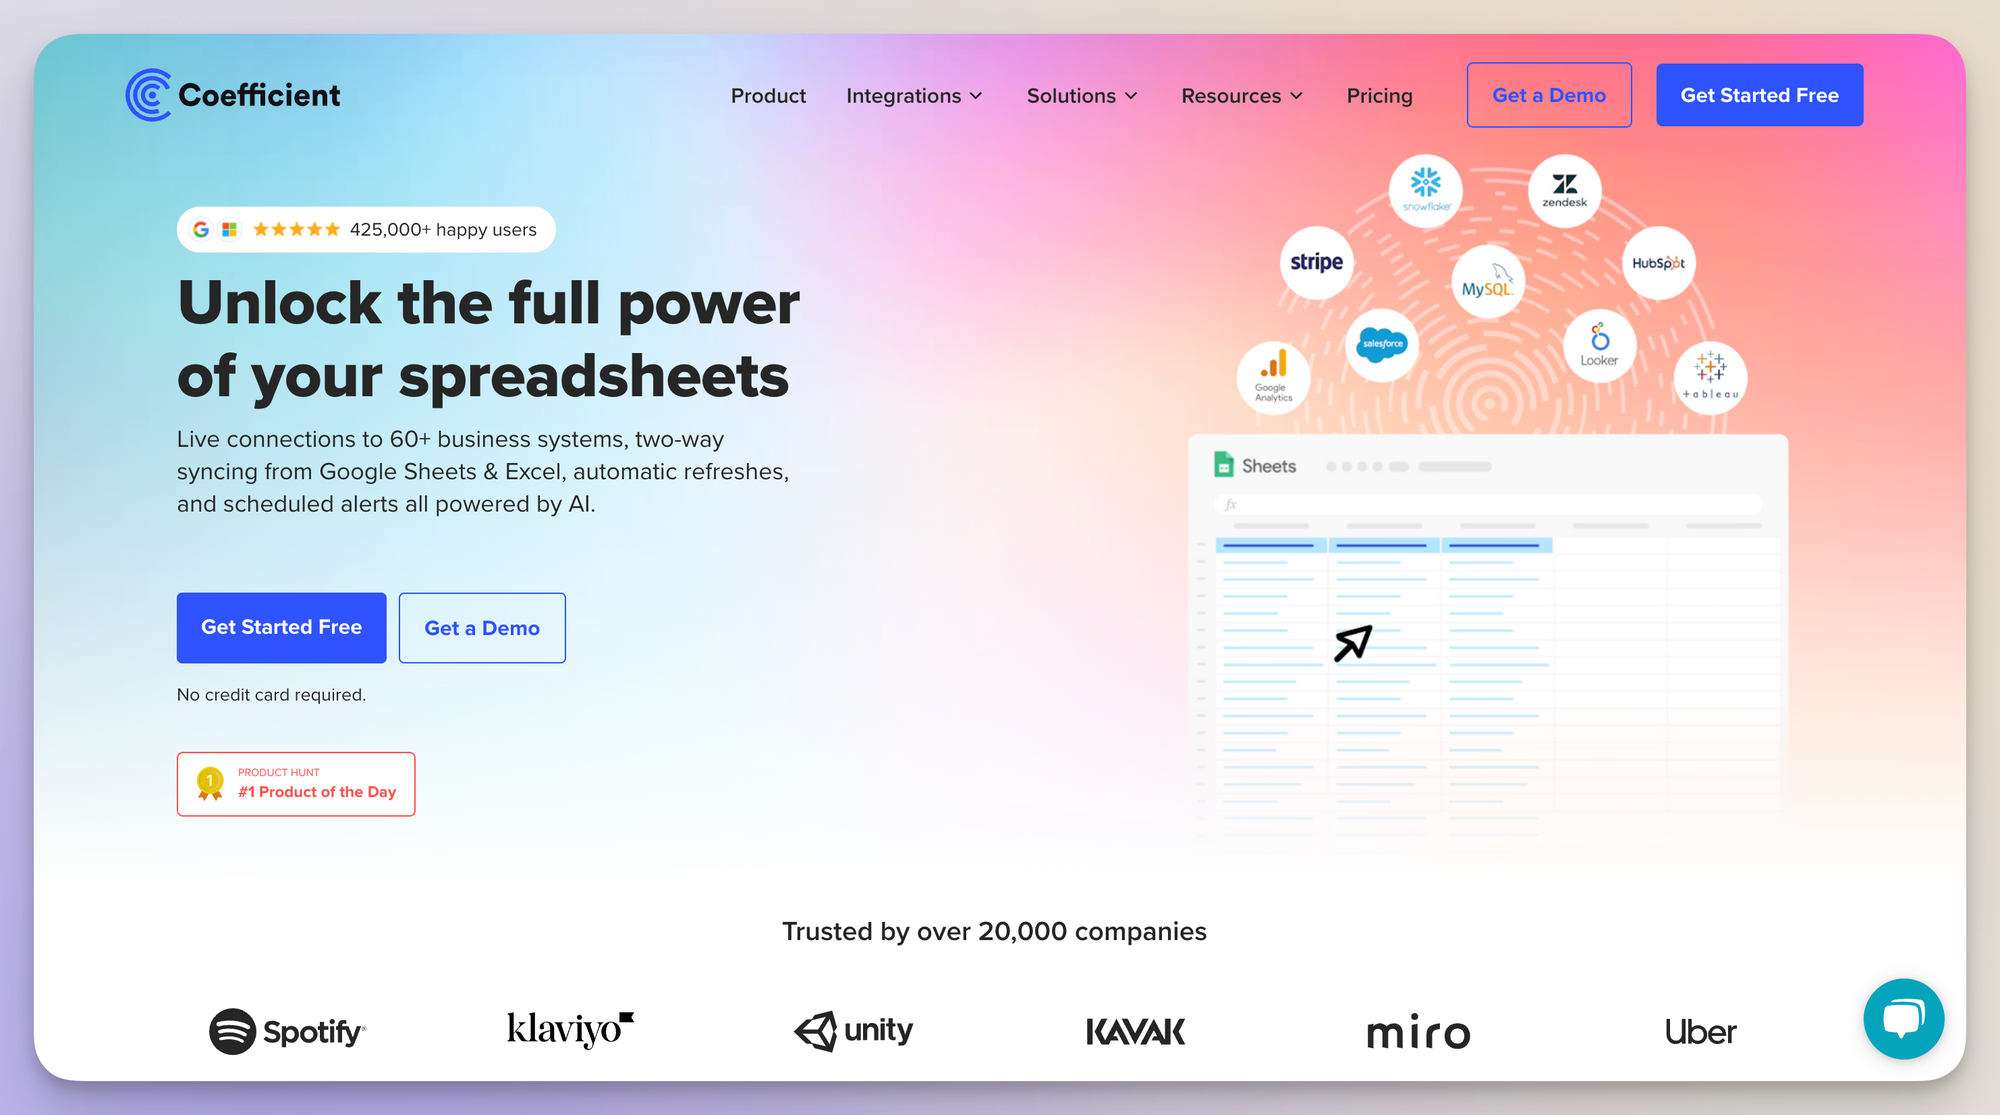Open the Pricing page
This screenshot has height=1115, width=2000.
pos(1378,95)
